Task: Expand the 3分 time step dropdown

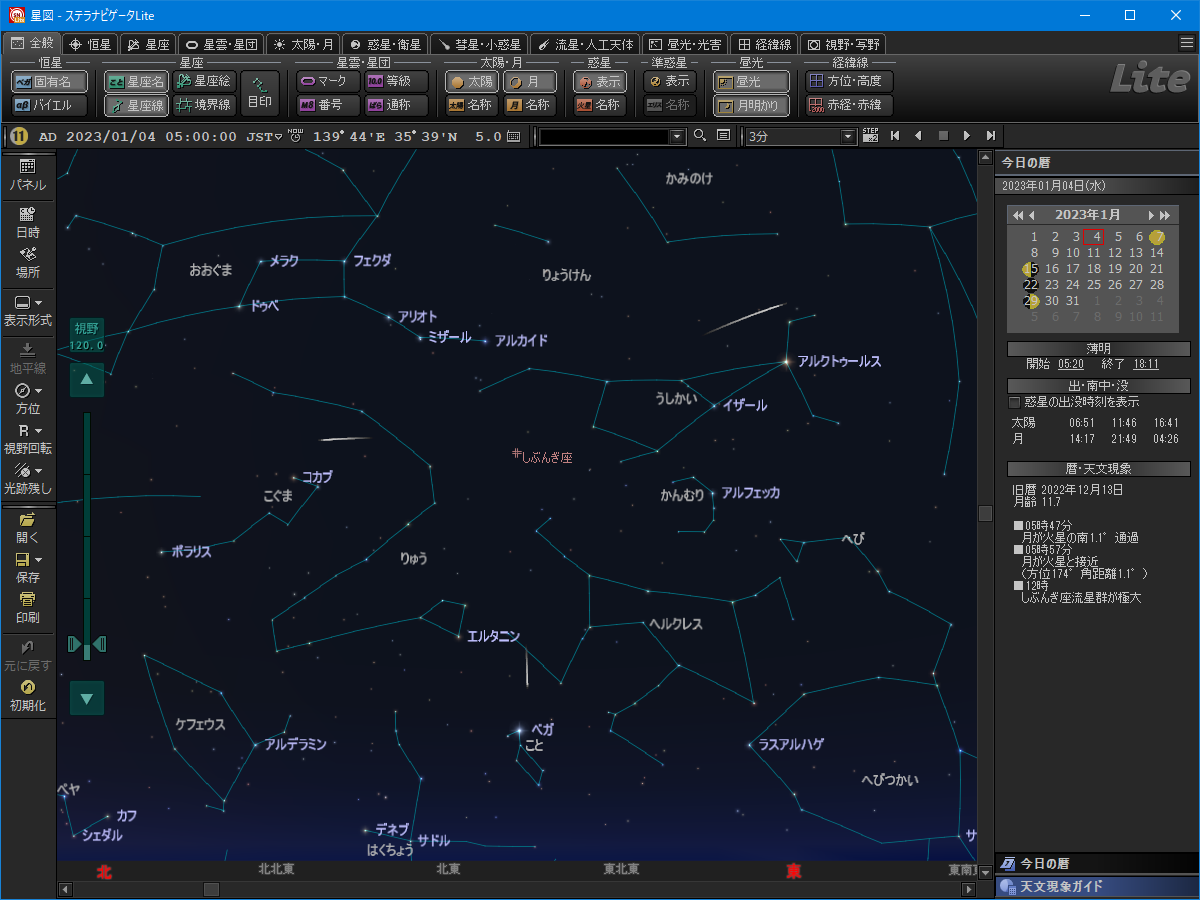Action: [849, 136]
